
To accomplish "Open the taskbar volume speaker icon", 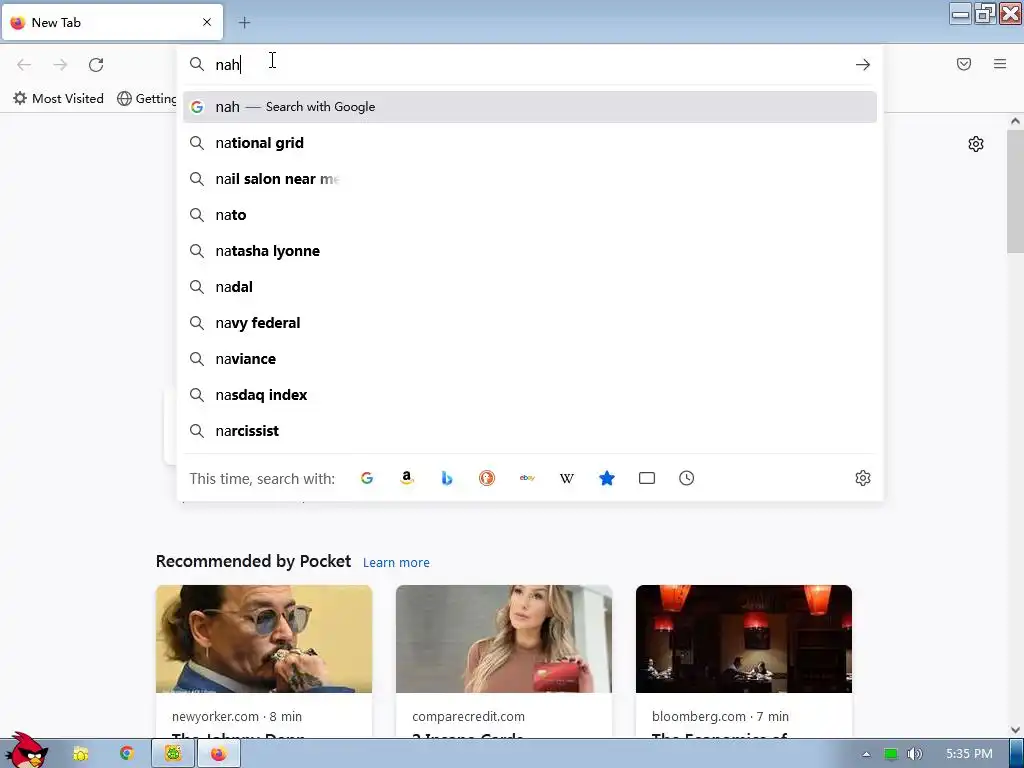I will point(915,754).
